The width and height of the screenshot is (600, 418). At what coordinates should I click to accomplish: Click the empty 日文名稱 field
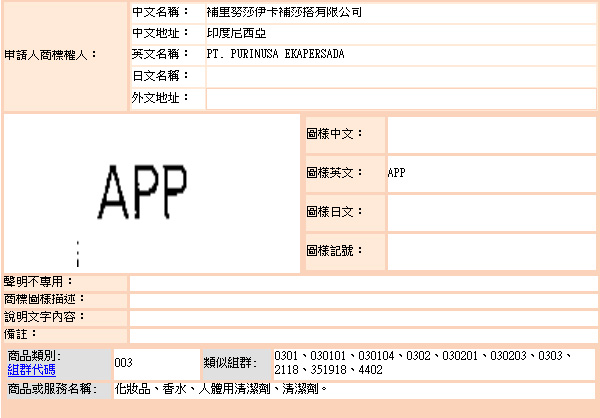click(401, 77)
